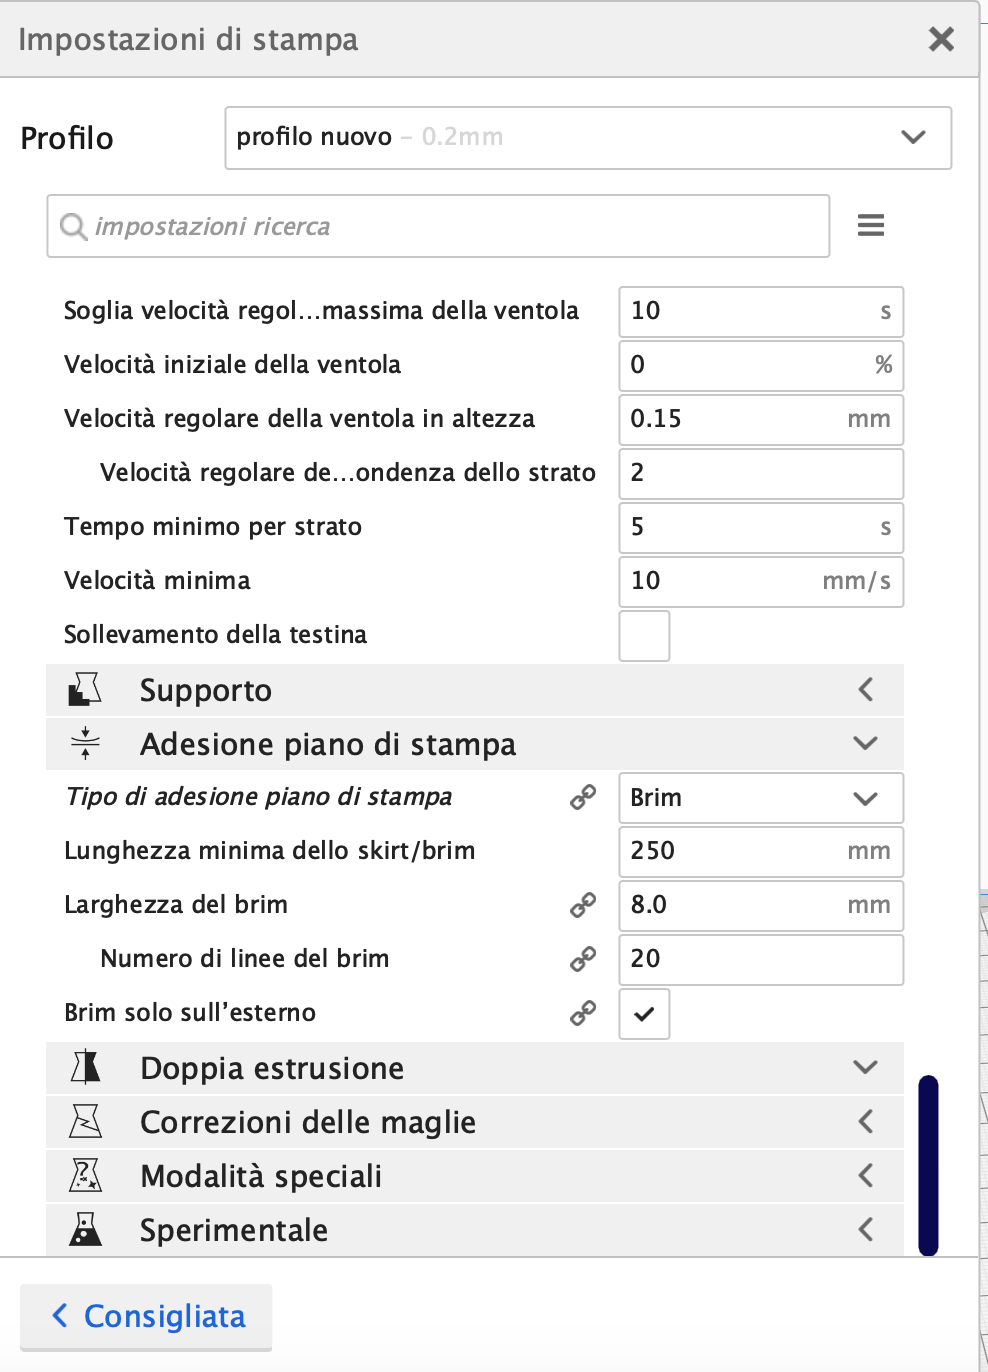Viewport: 988px width, 1372px height.
Task: Enable Sollevamento della testina checkbox
Action: pos(644,636)
